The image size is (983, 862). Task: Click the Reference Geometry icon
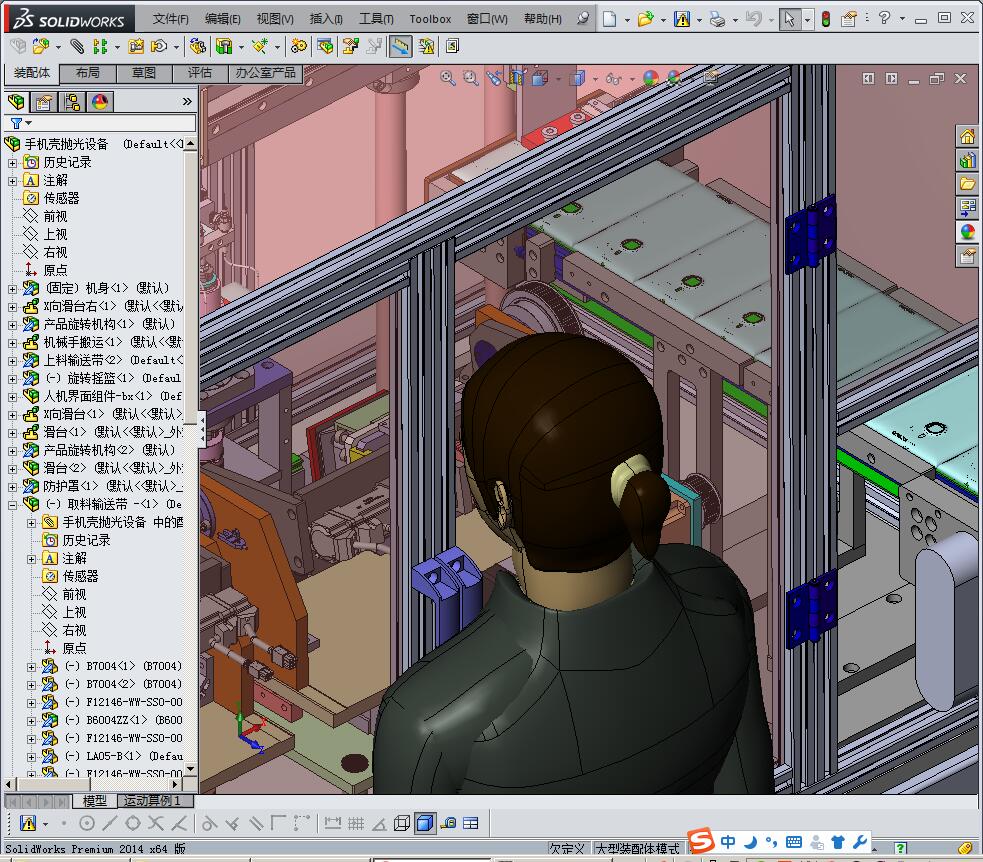click(260, 46)
